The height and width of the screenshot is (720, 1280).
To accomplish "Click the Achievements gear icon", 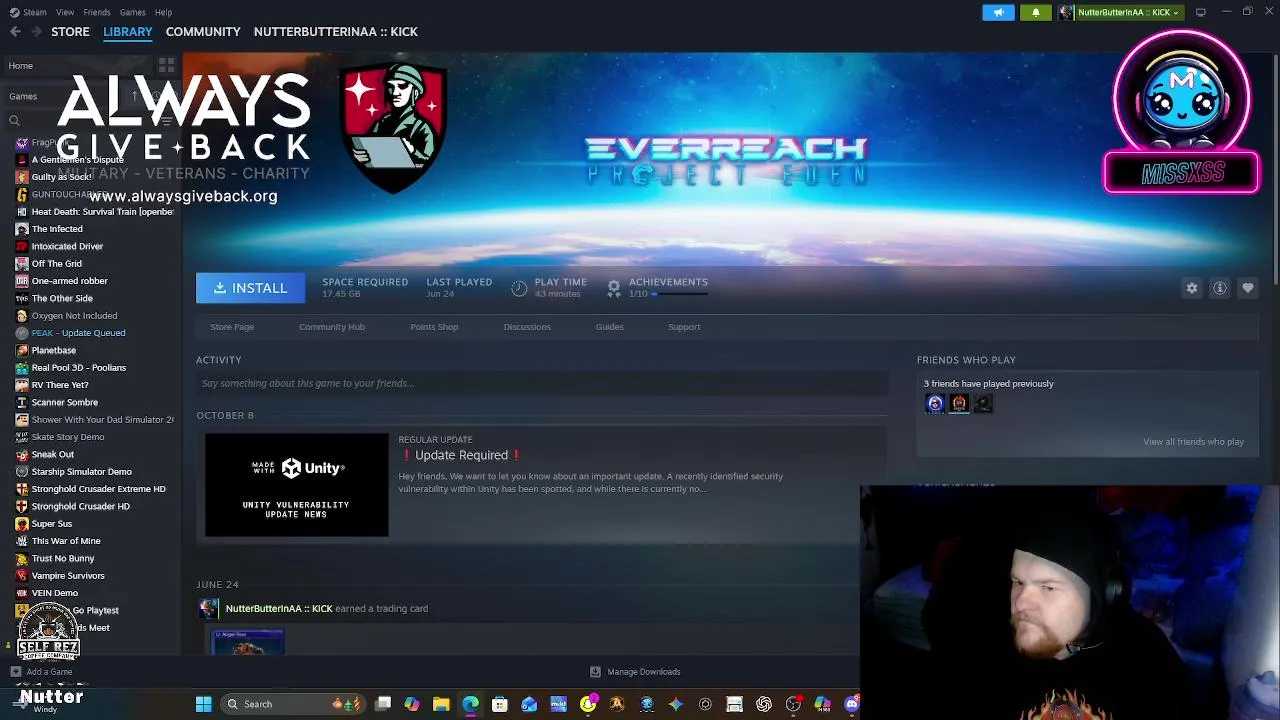I will (x=614, y=288).
